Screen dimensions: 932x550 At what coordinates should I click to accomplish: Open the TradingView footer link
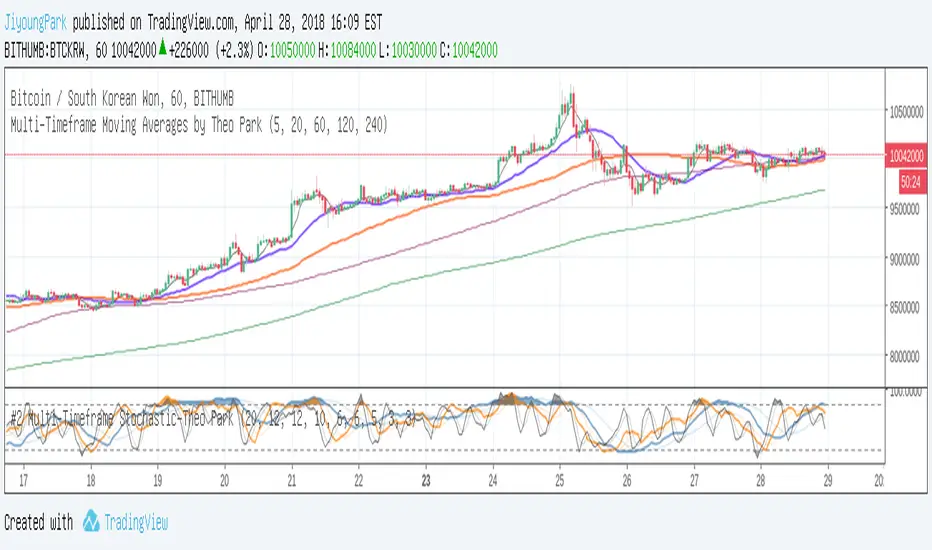pos(136,523)
